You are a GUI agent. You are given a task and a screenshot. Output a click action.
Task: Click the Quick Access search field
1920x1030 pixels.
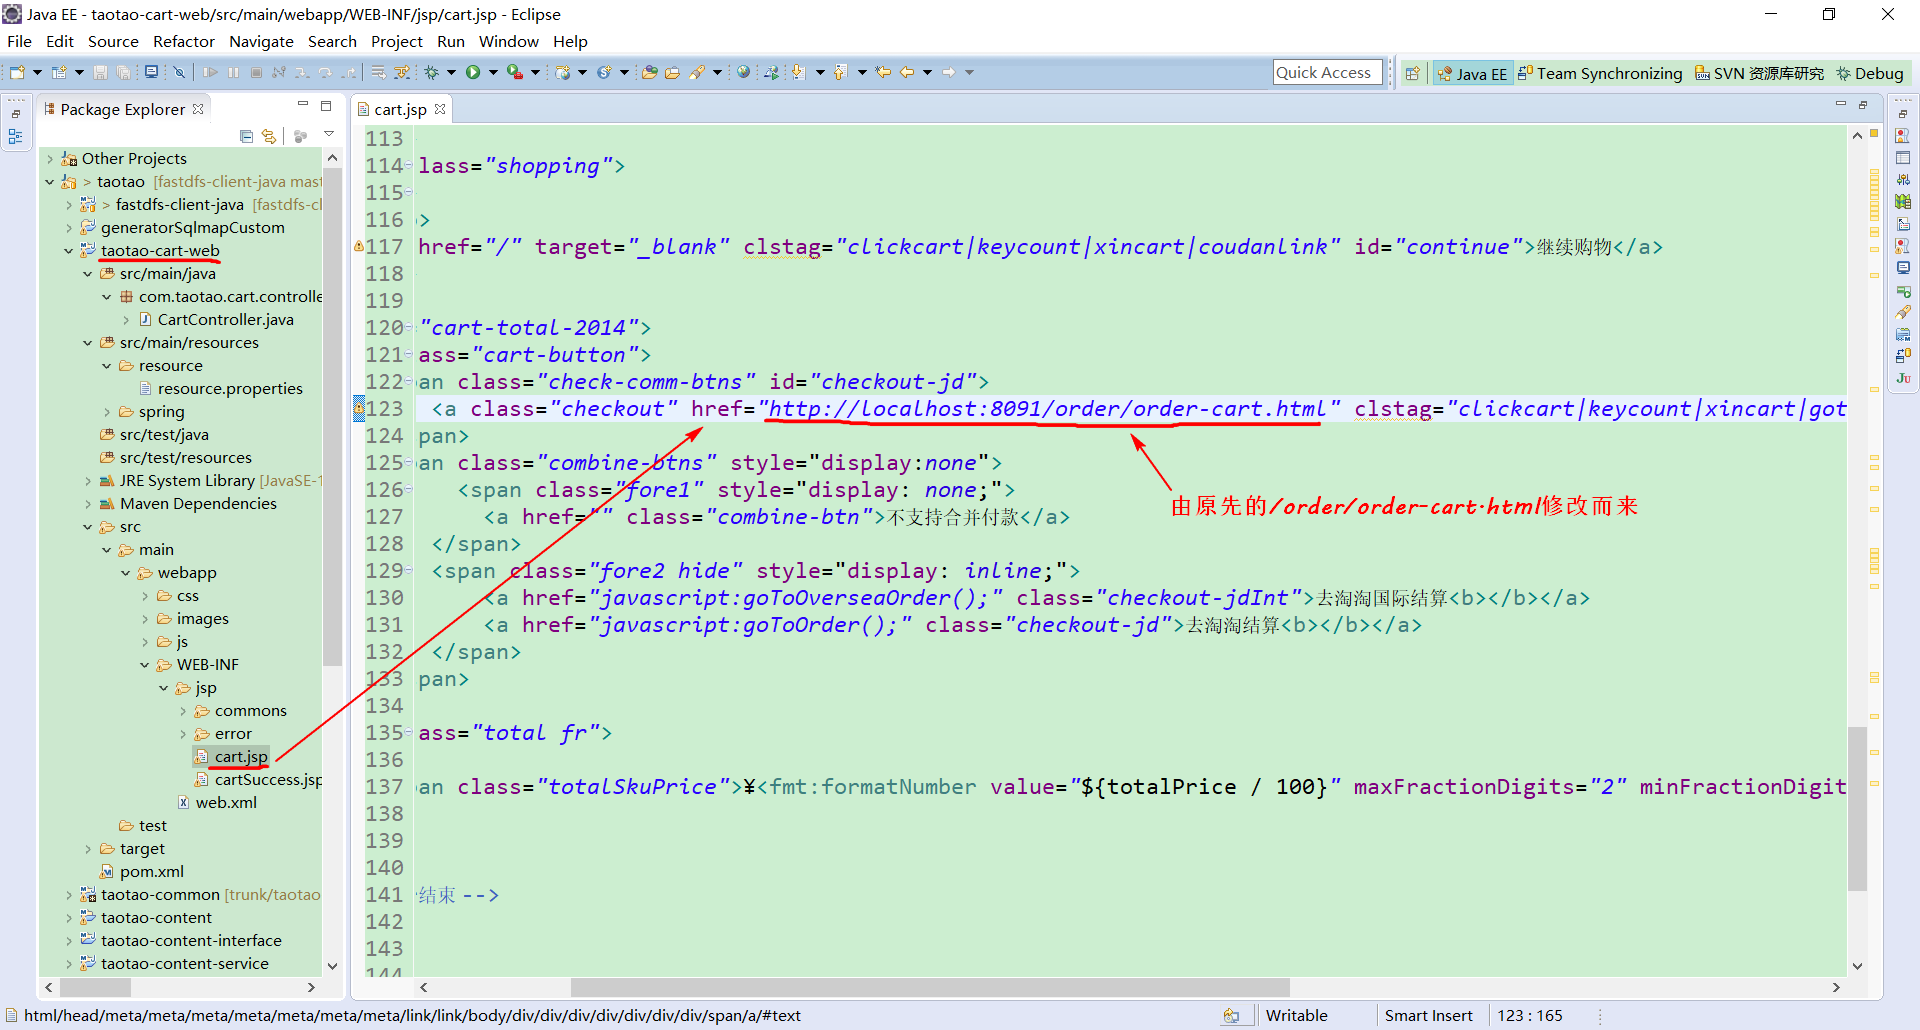[x=1327, y=72]
